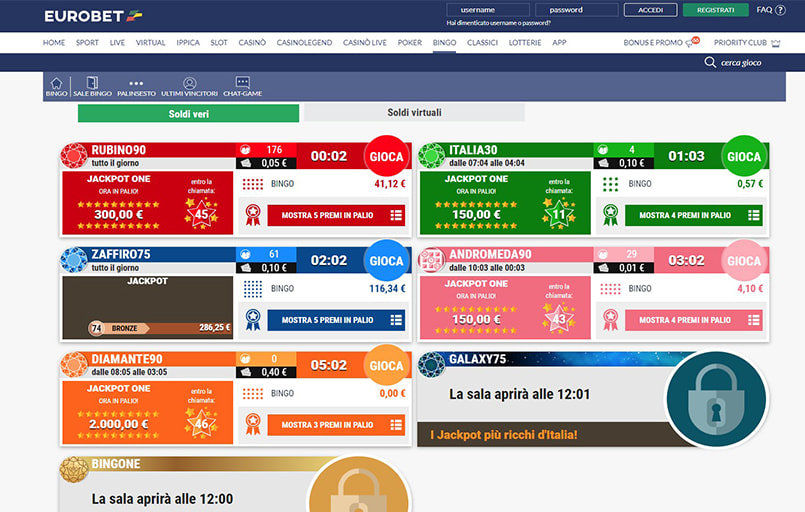Image resolution: width=805 pixels, height=512 pixels.
Task: Click the Hai dimenticato username o password link
Action: coord(498,22)
